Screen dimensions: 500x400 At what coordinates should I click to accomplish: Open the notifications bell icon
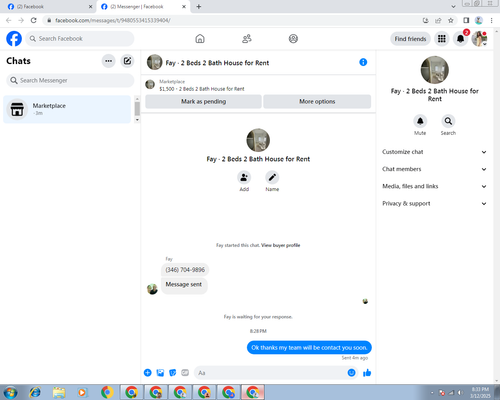460,39
